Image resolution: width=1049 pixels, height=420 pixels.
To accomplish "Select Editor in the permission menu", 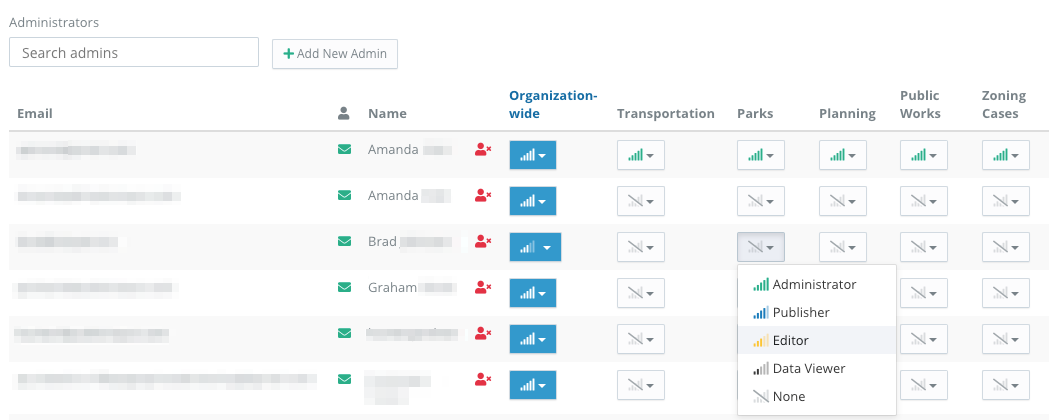I will [790, 341].
